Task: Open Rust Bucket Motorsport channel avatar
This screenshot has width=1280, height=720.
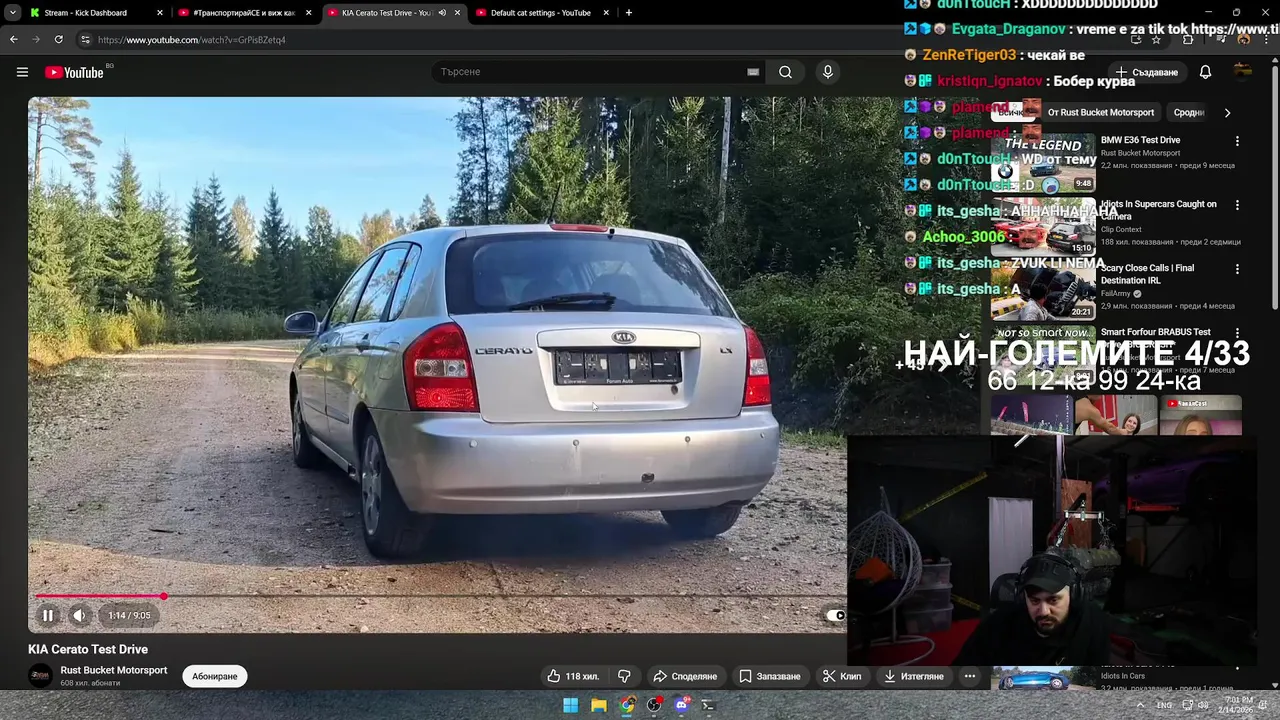Action: [40, 677]
